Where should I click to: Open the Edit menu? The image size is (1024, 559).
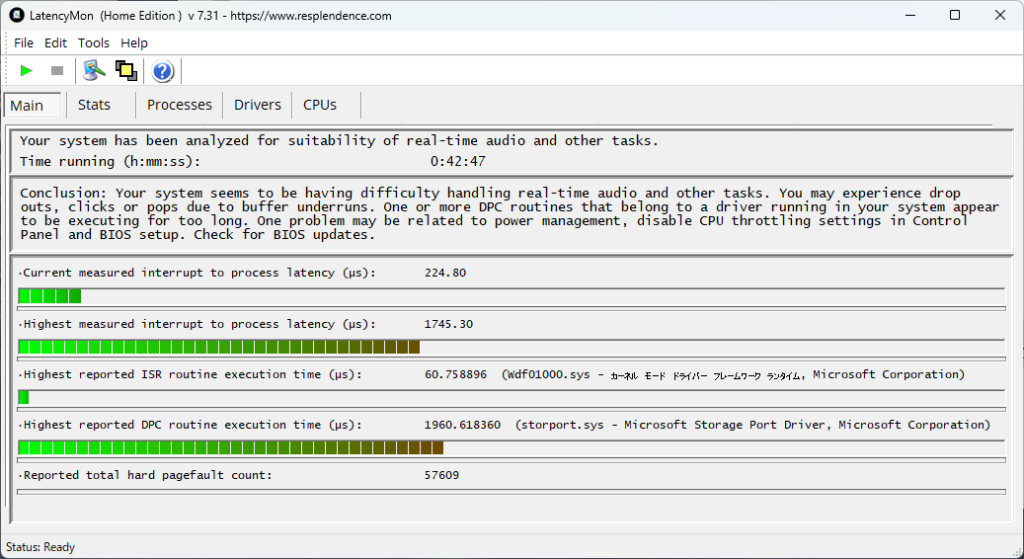tap(56, 43)
